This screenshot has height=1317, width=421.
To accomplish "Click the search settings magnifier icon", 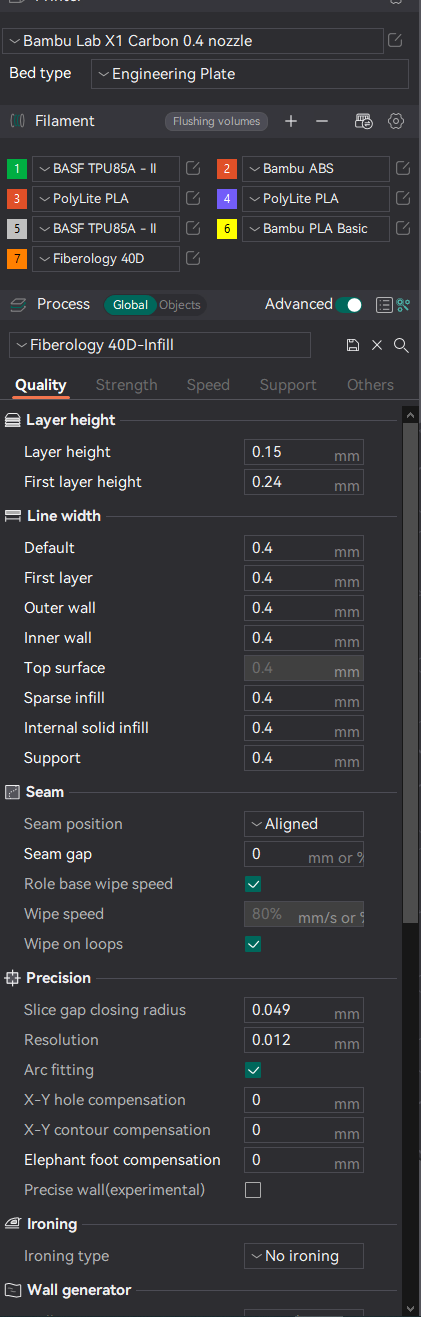I will pos(401,345).
